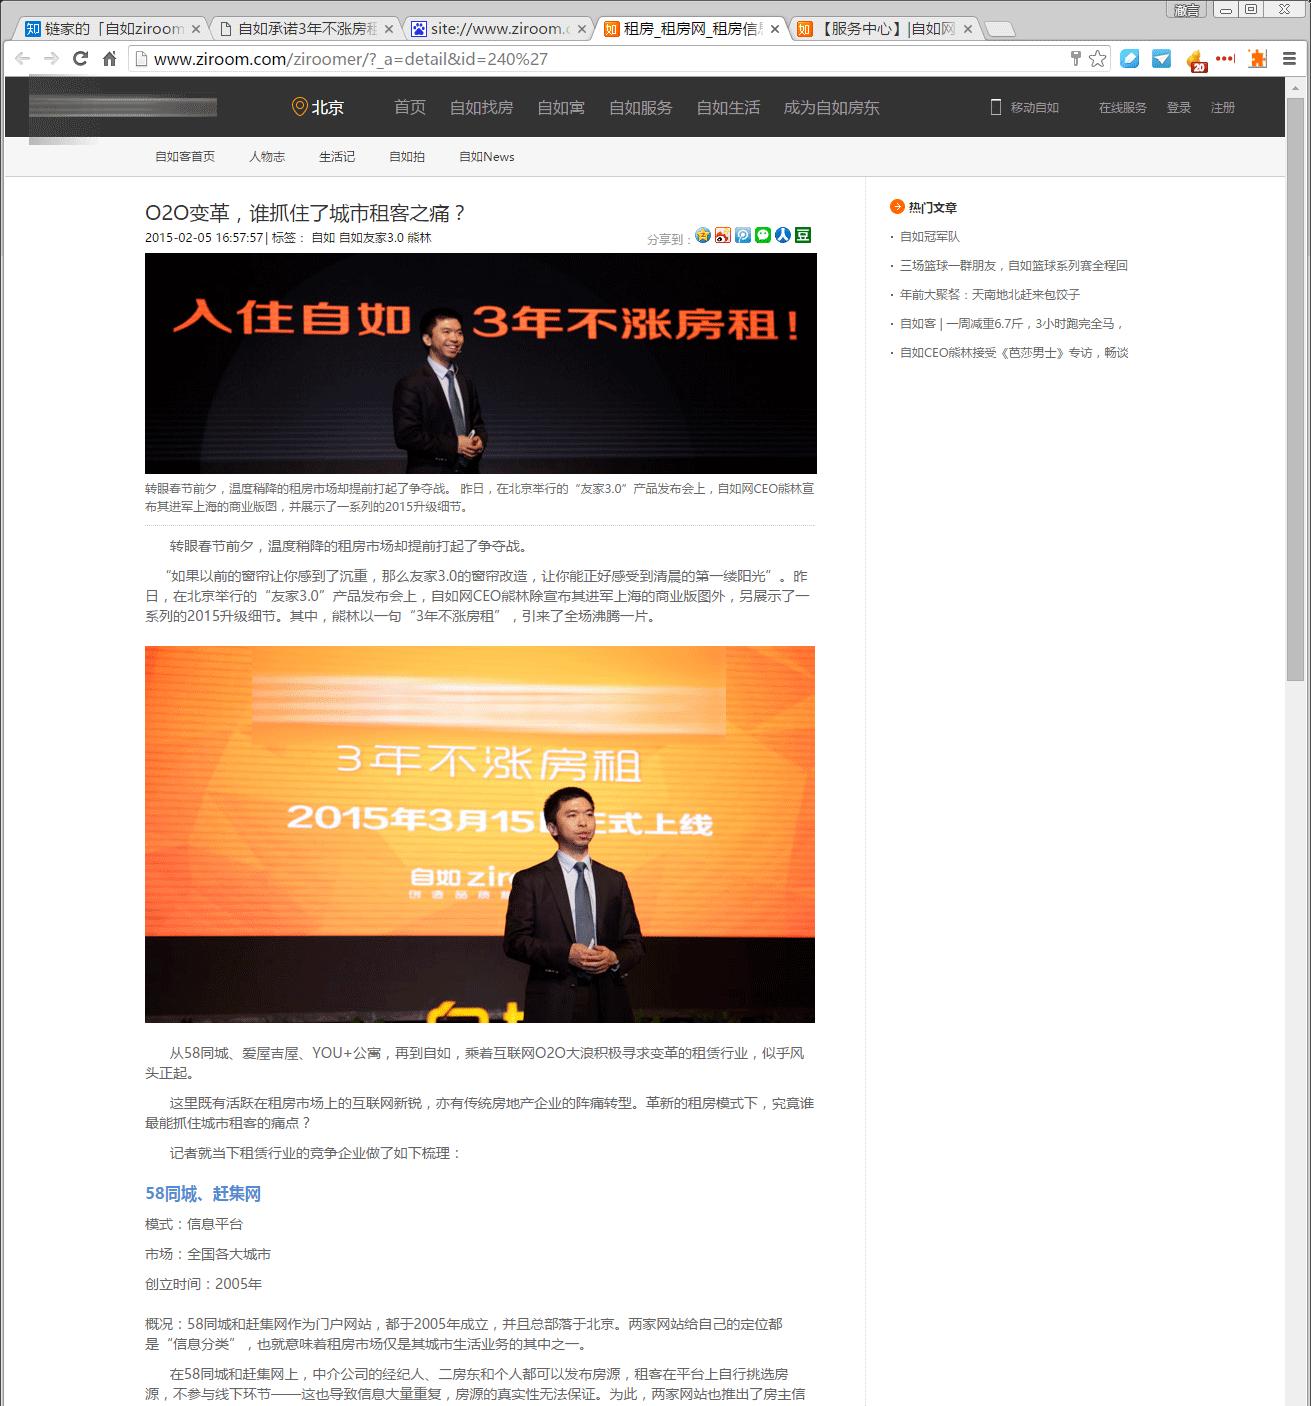Click the saved password key icon
Screen dimensions: 1311x1406
click(x=1075, y=59)
